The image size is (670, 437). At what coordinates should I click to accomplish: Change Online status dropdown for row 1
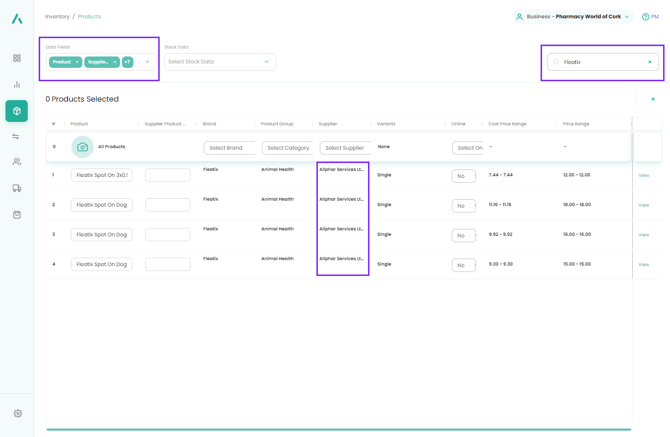coord(463,176)
